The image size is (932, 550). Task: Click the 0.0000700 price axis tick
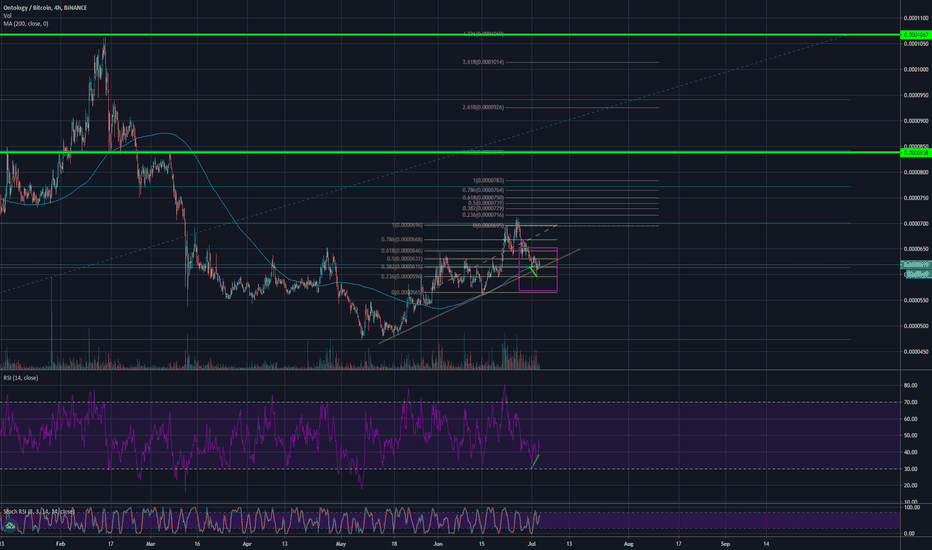(916, 224)
